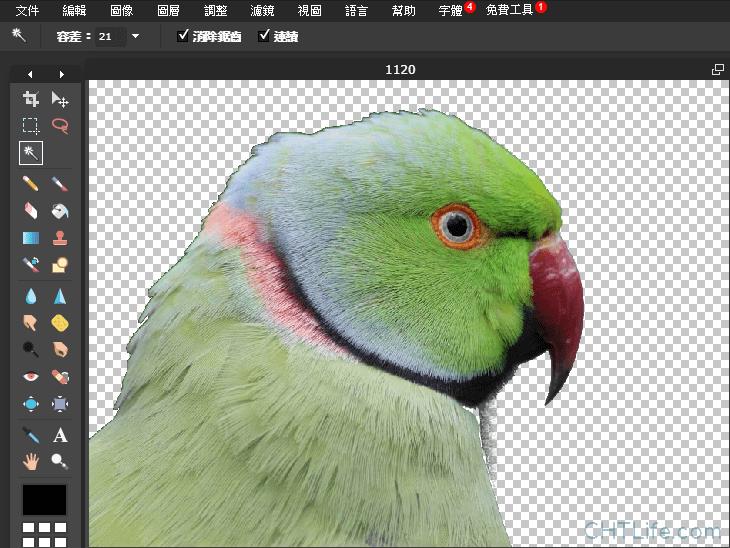Select the Eraser tool
This screenshot has width=730, height=548.
tap(31, 211)
